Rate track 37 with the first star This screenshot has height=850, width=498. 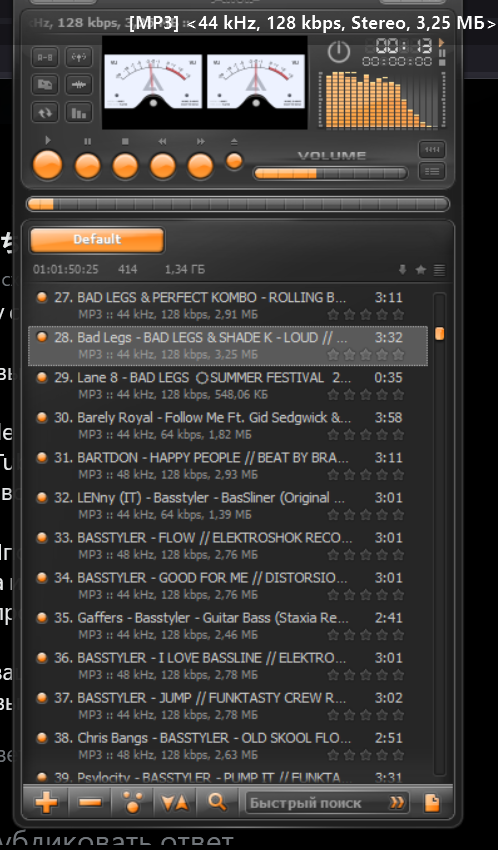333,716
